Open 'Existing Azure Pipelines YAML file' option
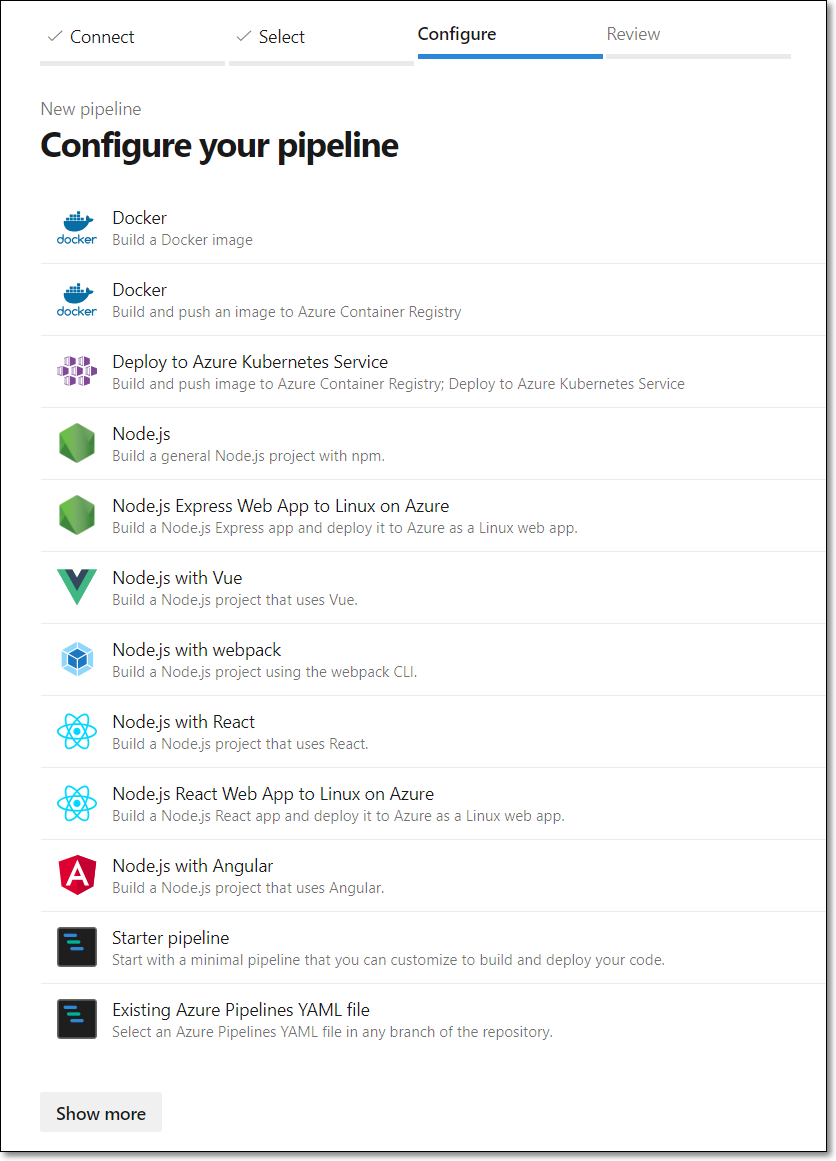Screen dimensions: 836x1161 point(241,1009)
